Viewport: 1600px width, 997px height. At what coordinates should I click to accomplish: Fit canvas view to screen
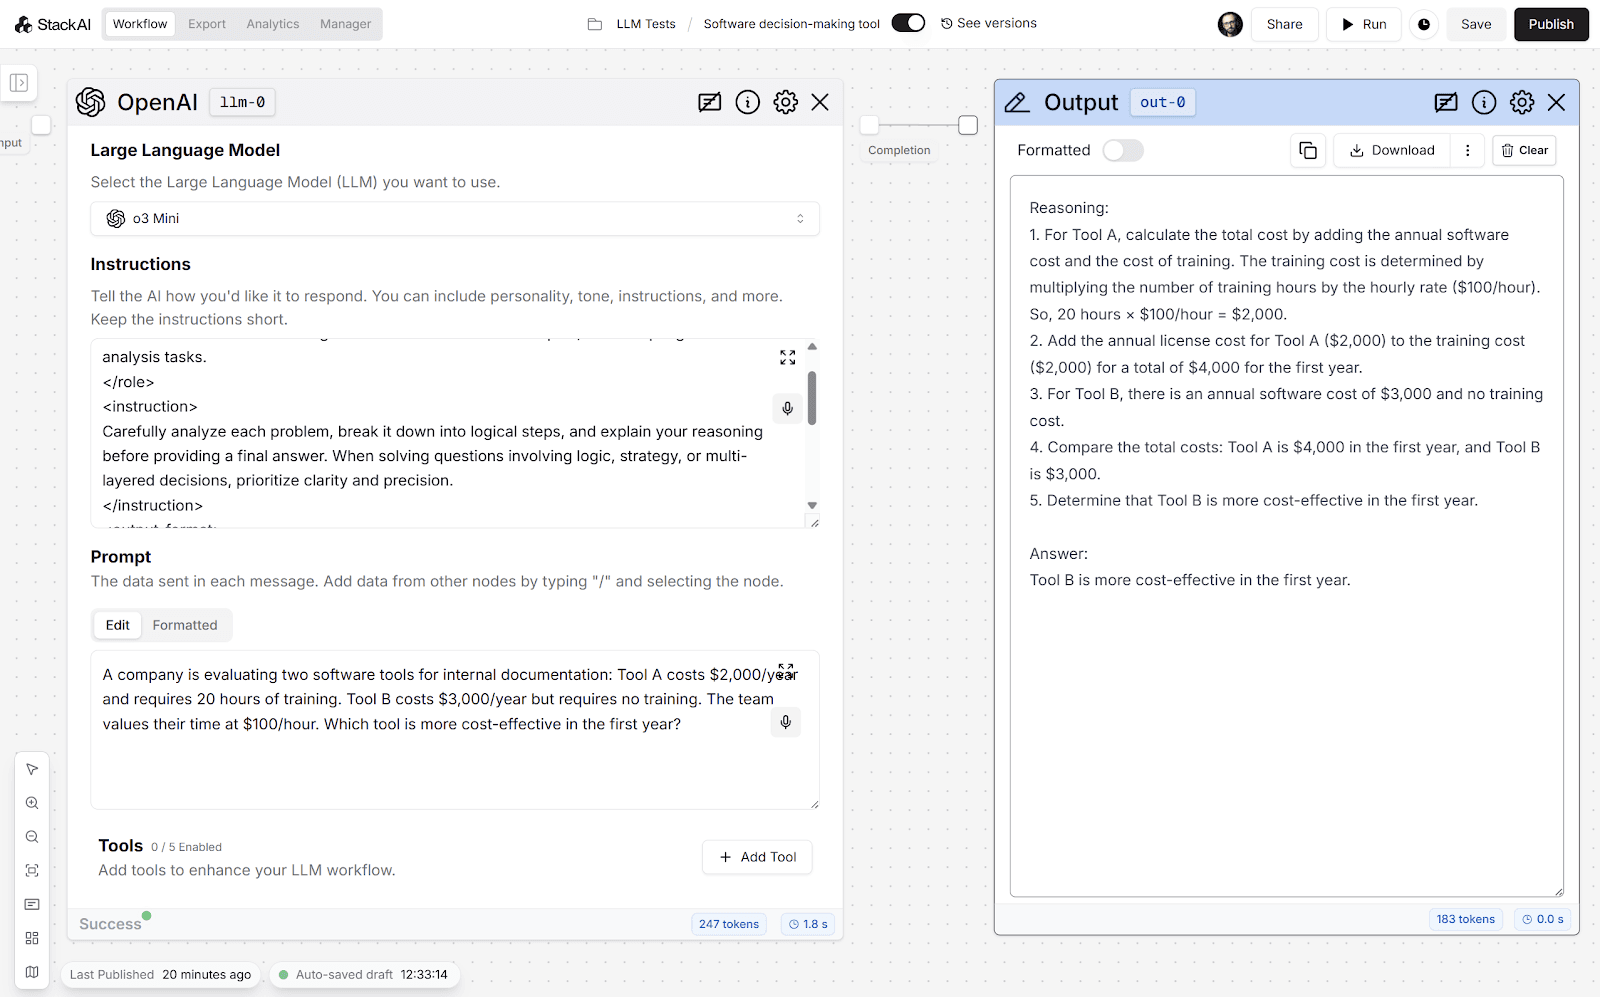(32, 870)
